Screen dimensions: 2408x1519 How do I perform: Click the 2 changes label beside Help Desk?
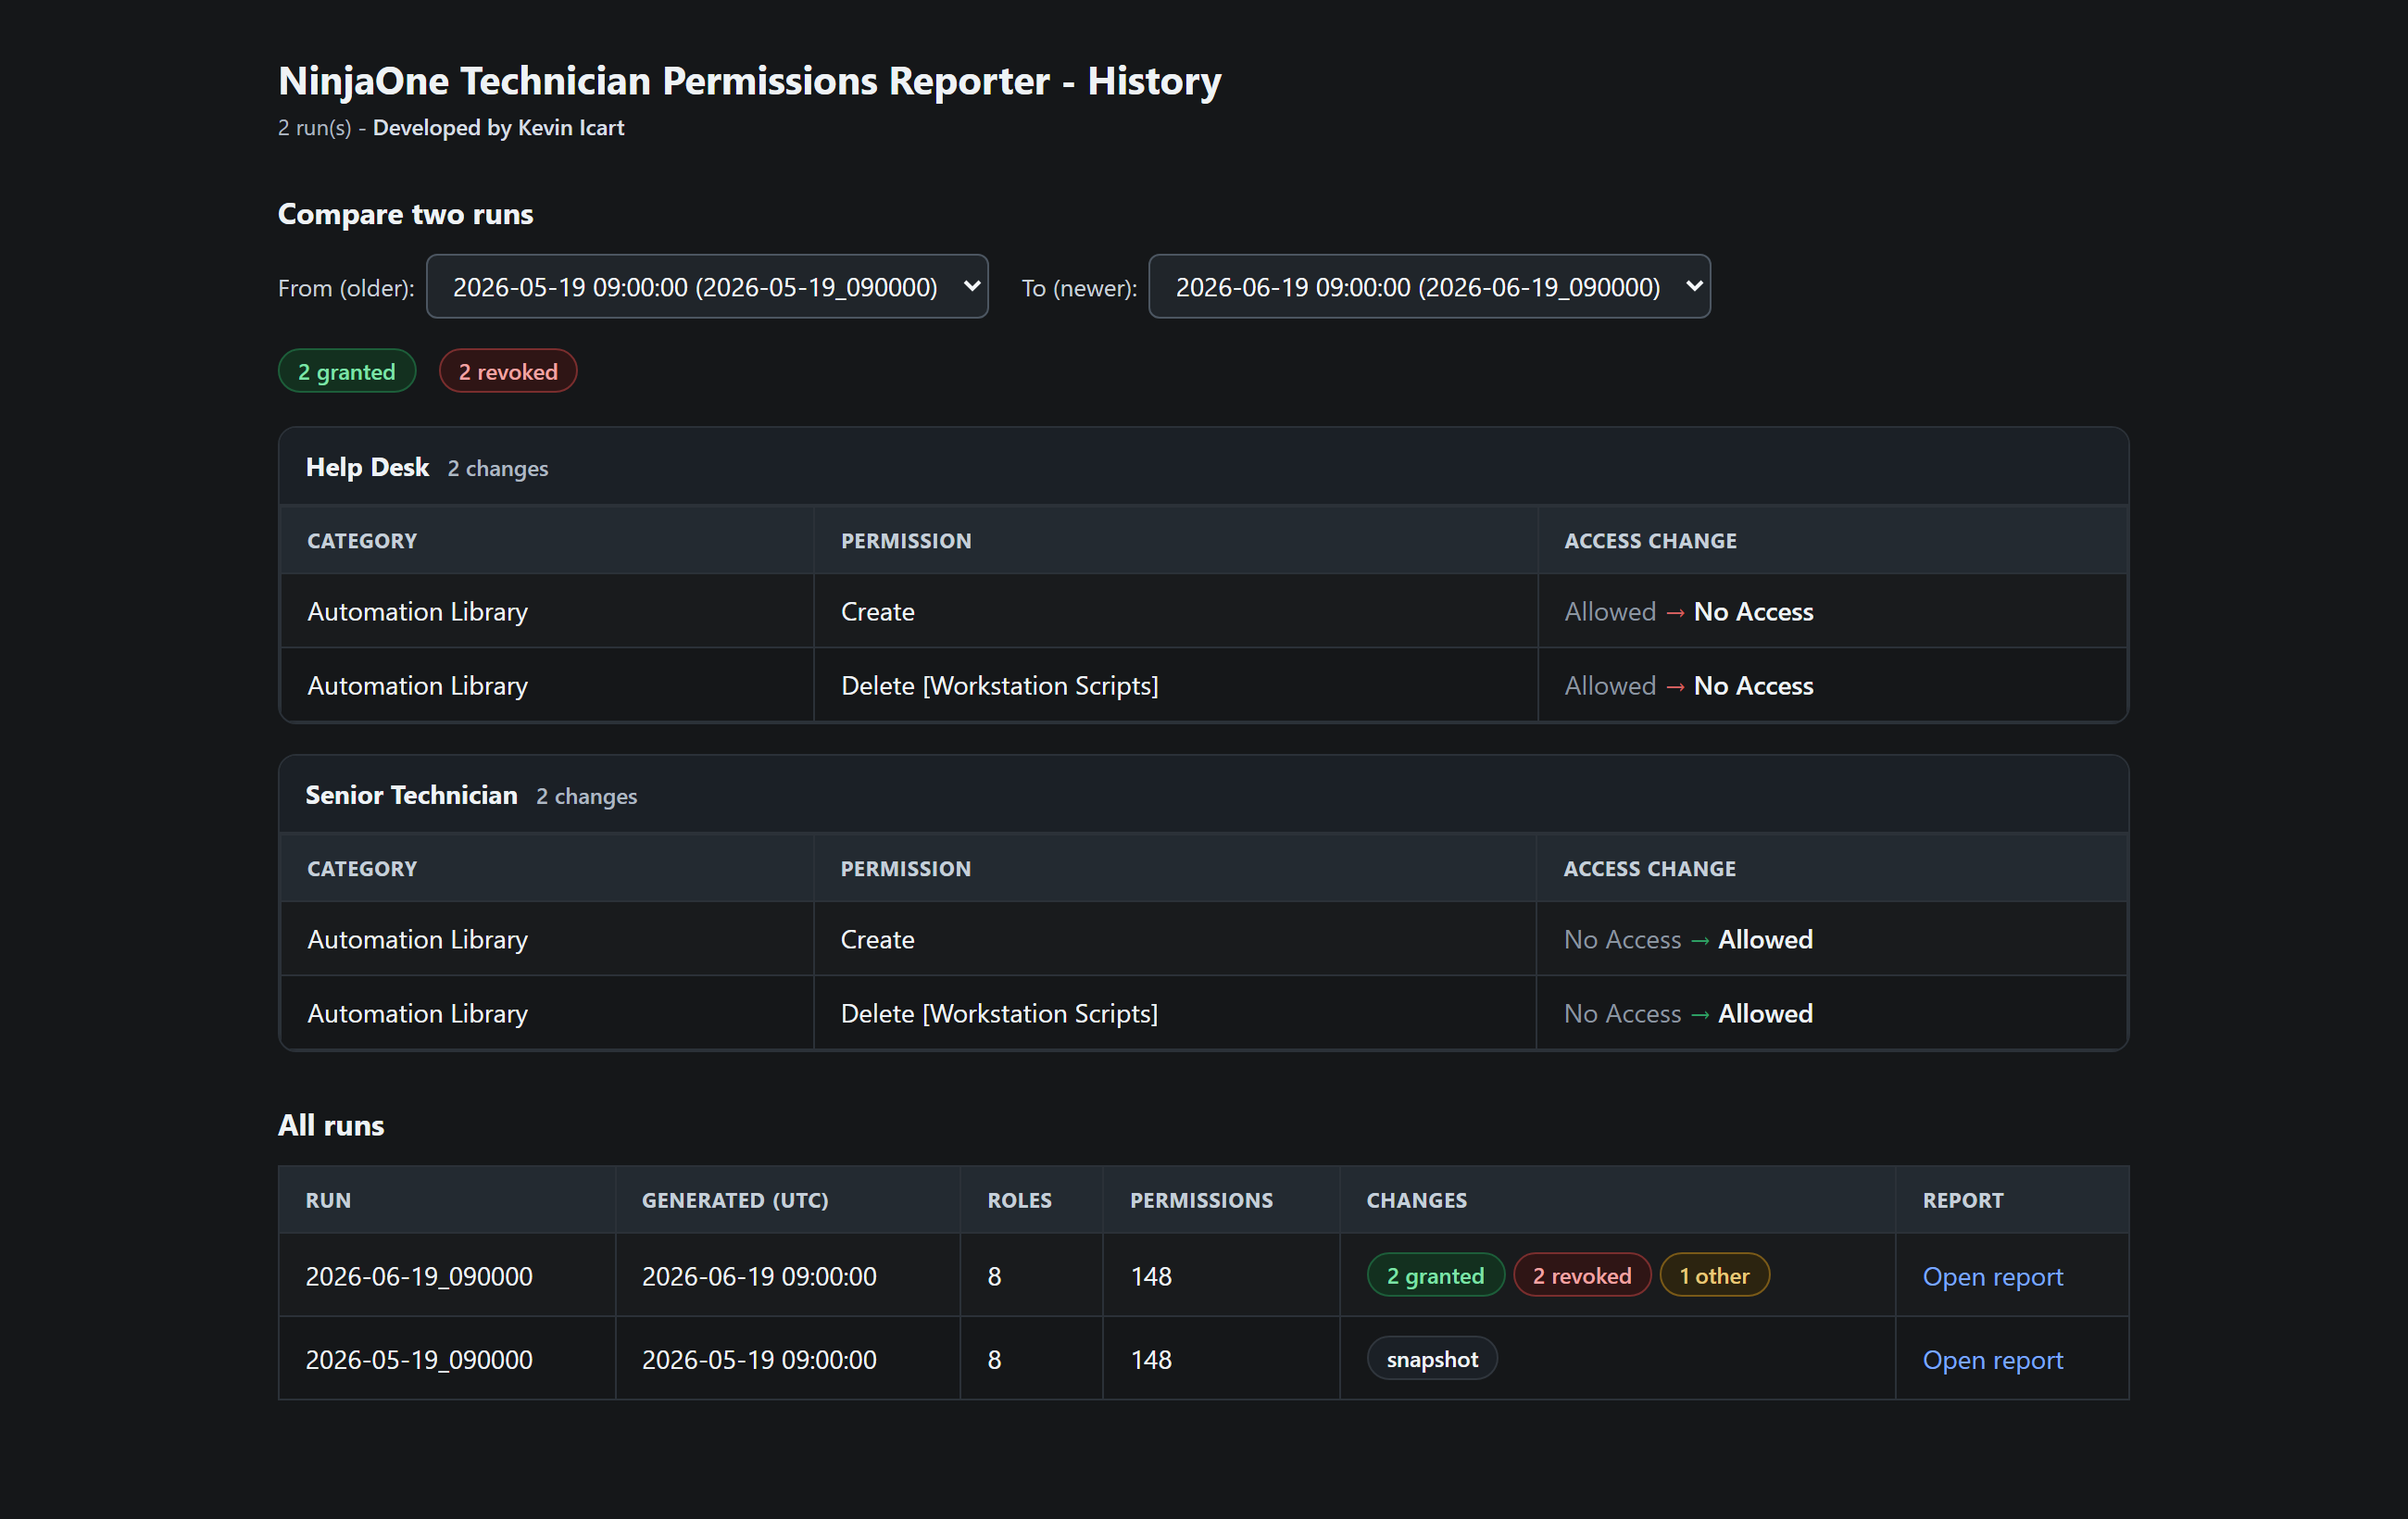[x=498, y=468]
